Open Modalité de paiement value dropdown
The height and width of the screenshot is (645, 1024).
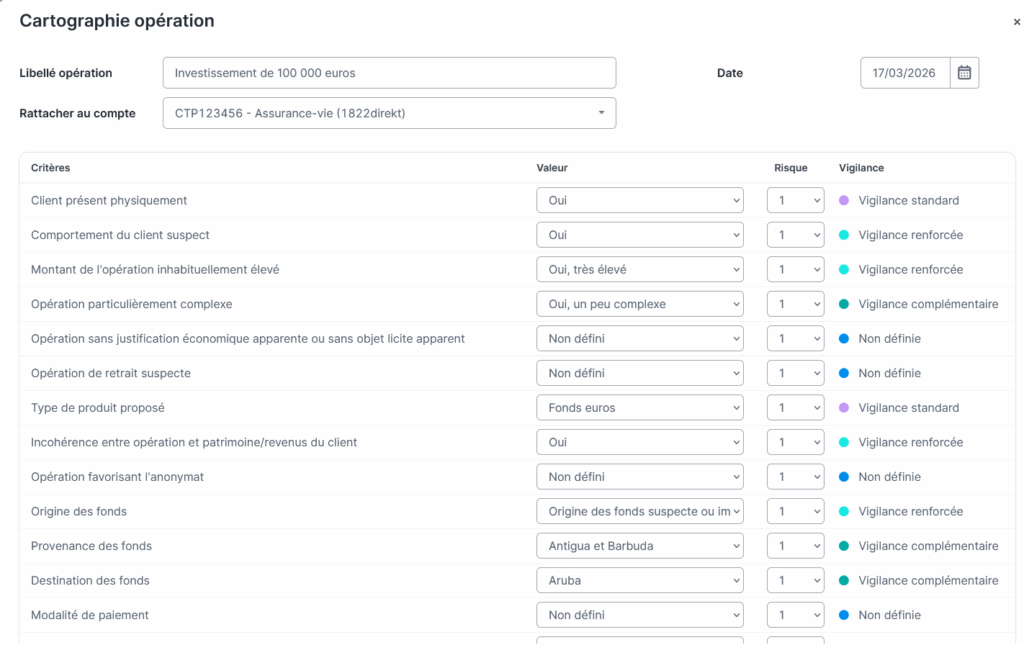(x=640, y=615)
